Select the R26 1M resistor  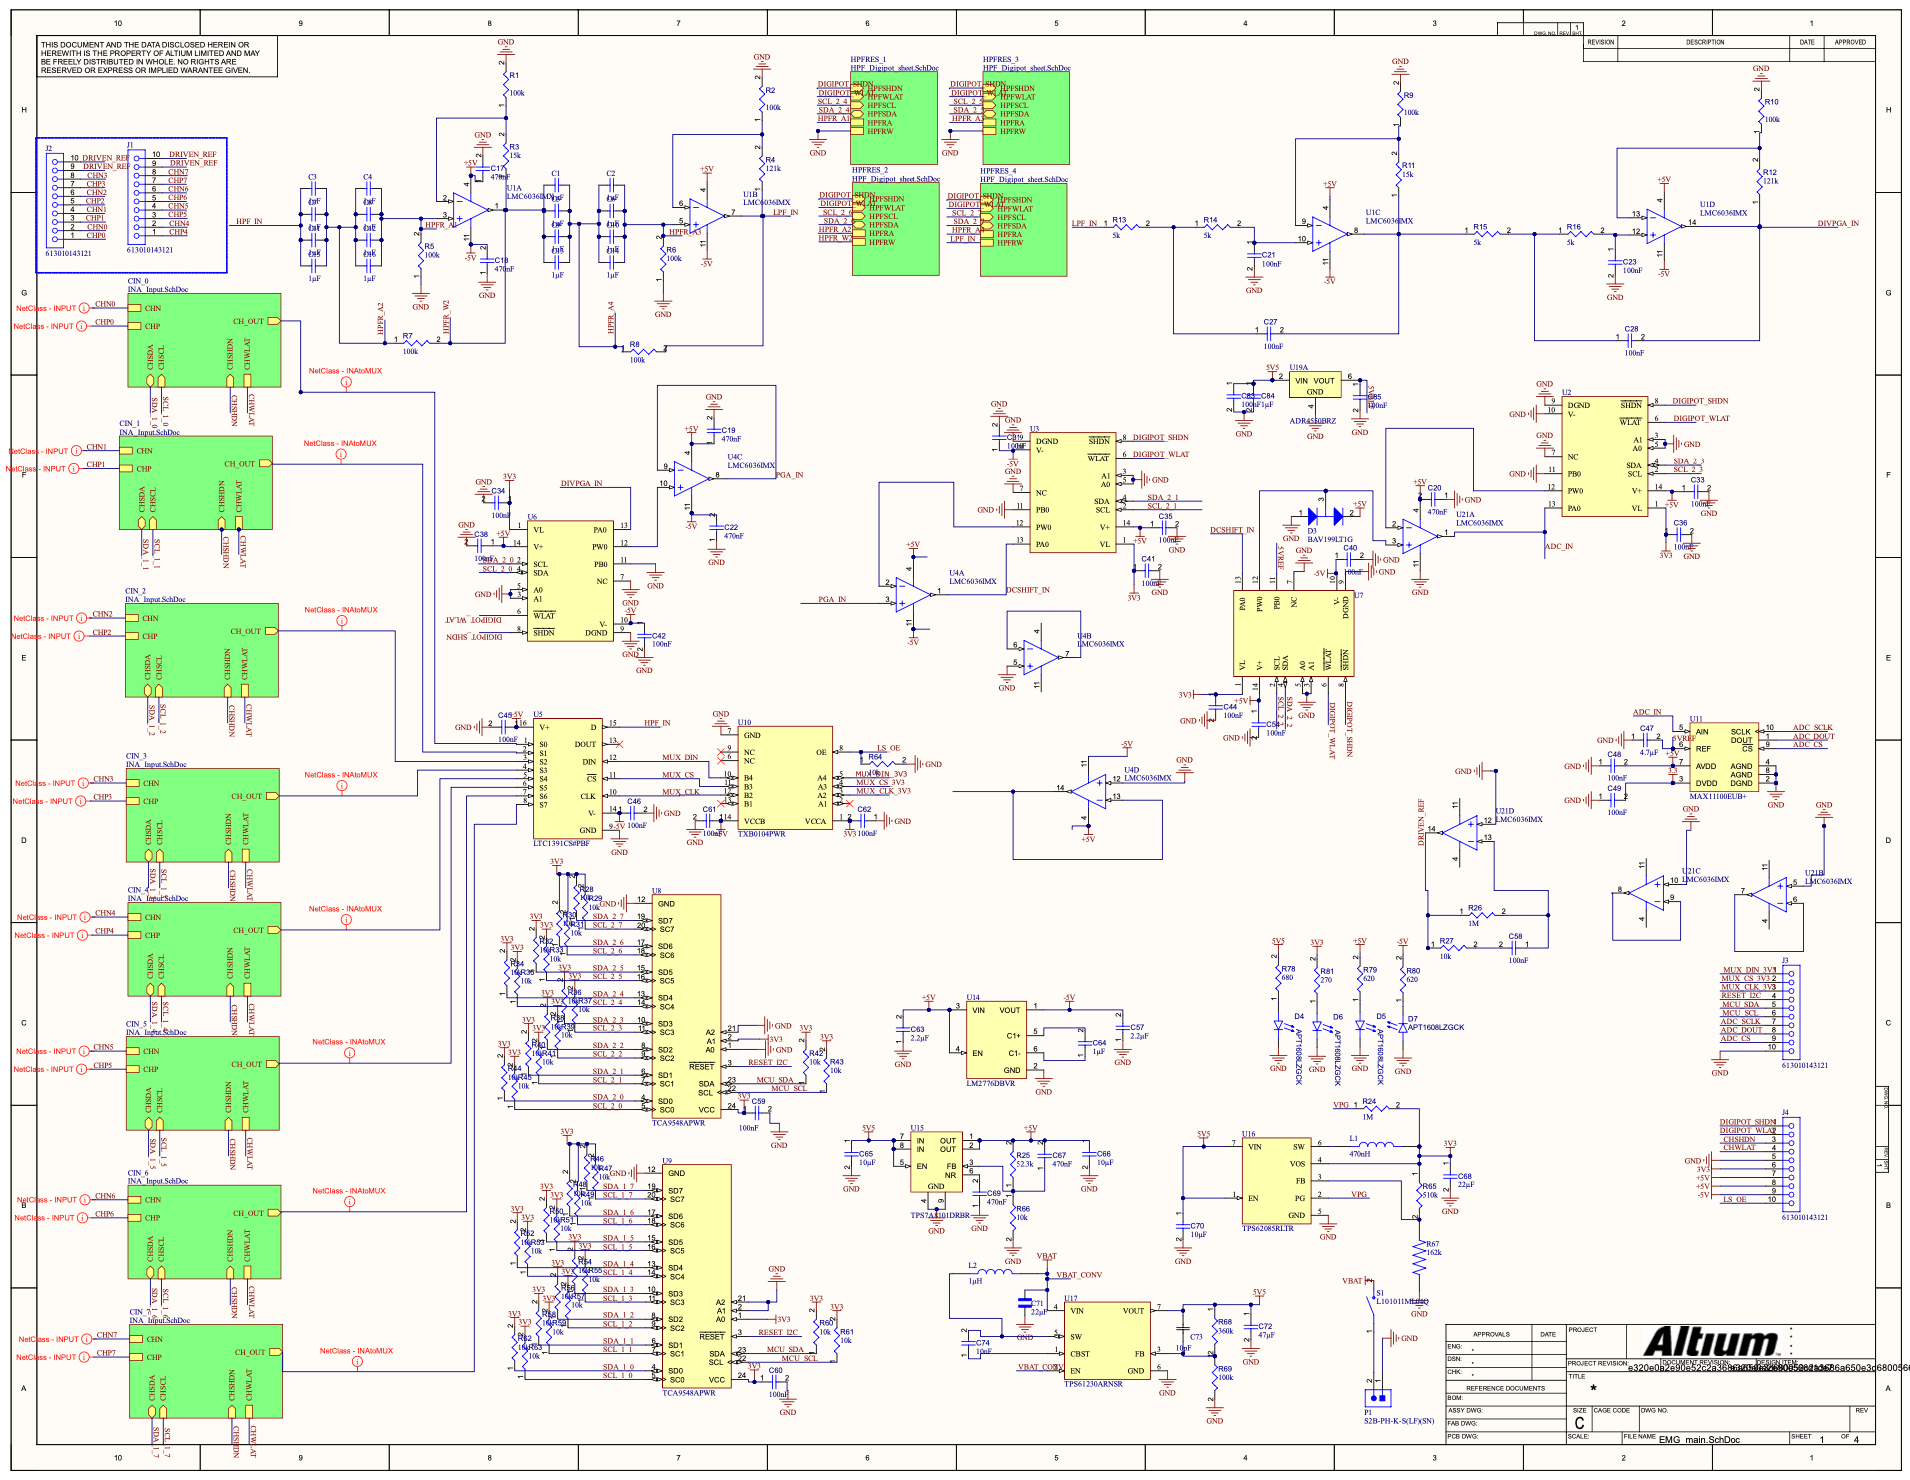tap(1475, 914)
